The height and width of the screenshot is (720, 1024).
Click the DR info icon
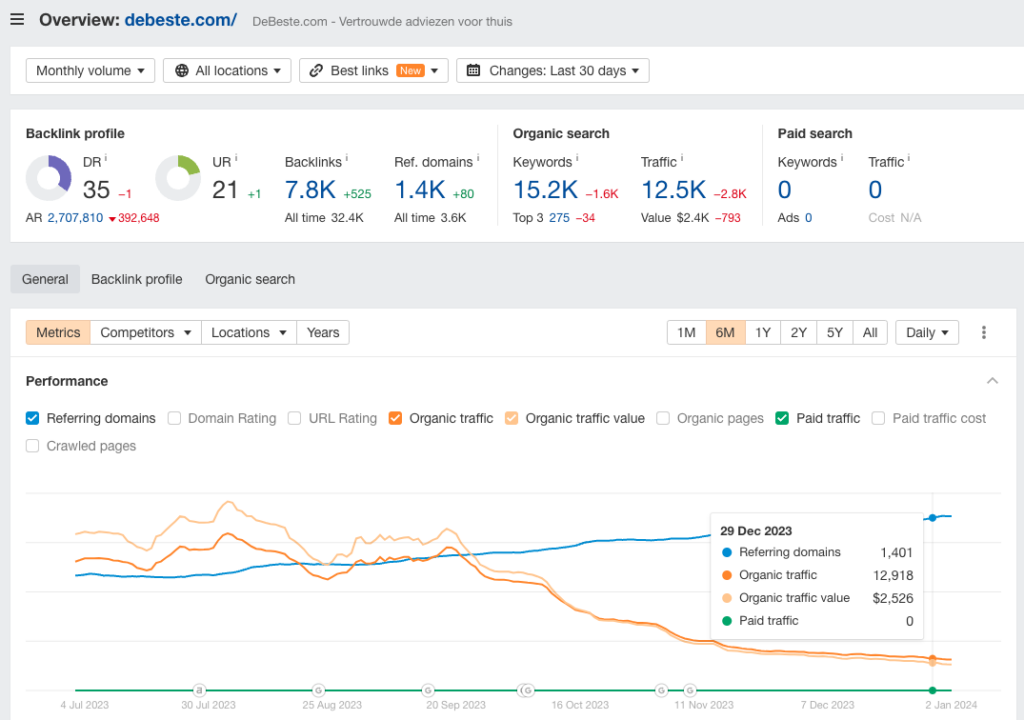(106, 158)
